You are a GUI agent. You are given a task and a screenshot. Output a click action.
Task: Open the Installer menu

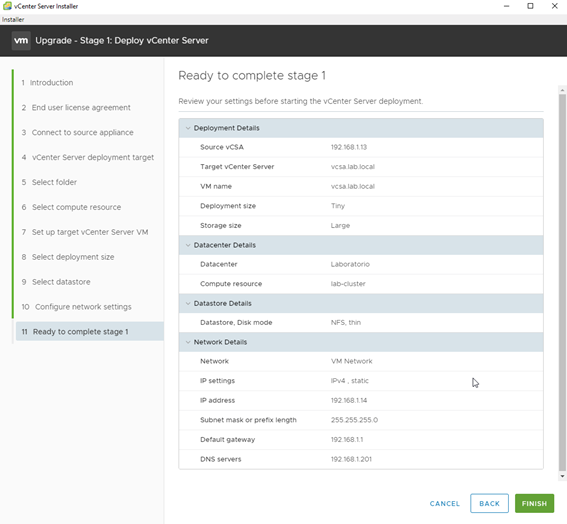13,20
